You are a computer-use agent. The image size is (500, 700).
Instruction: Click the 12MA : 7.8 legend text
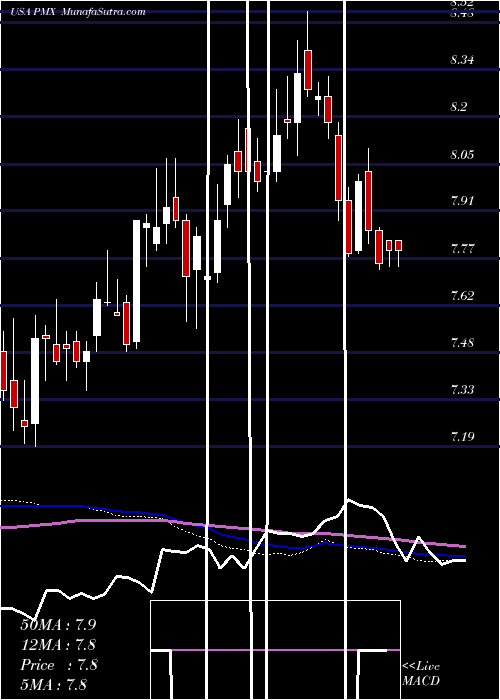[x=58, y=645]
